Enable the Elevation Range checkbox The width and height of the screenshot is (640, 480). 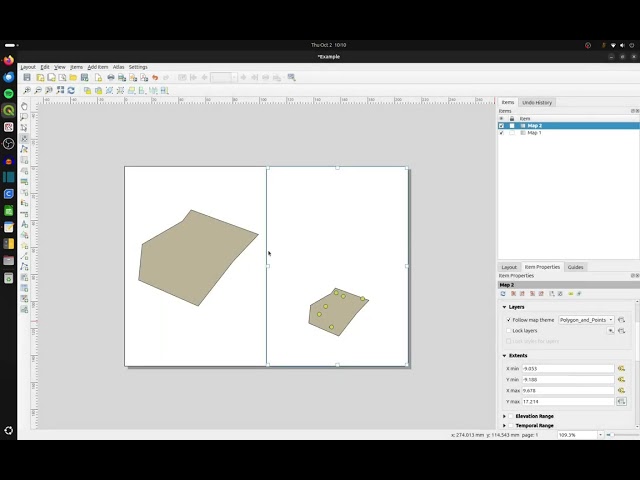(x=511, y=416)
